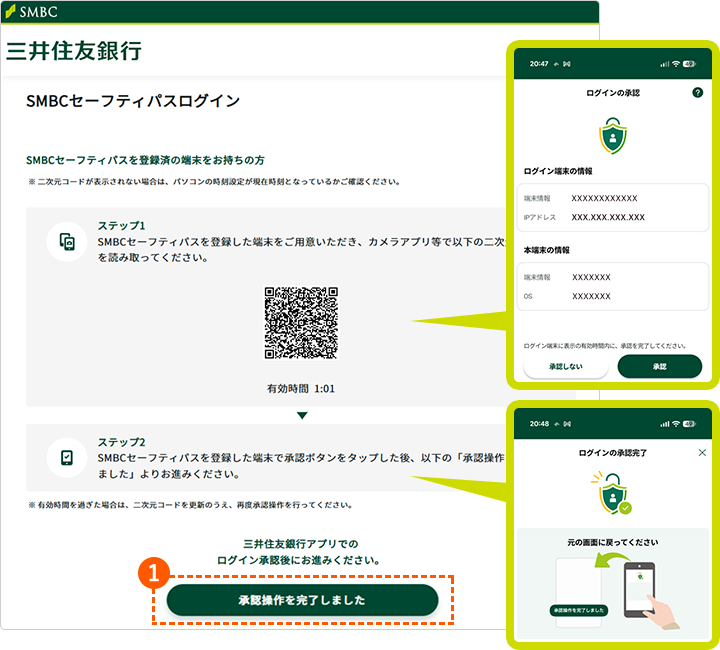Click the signal bars in 20:48 status bar
720x650 pixels.
pos(664,424)
